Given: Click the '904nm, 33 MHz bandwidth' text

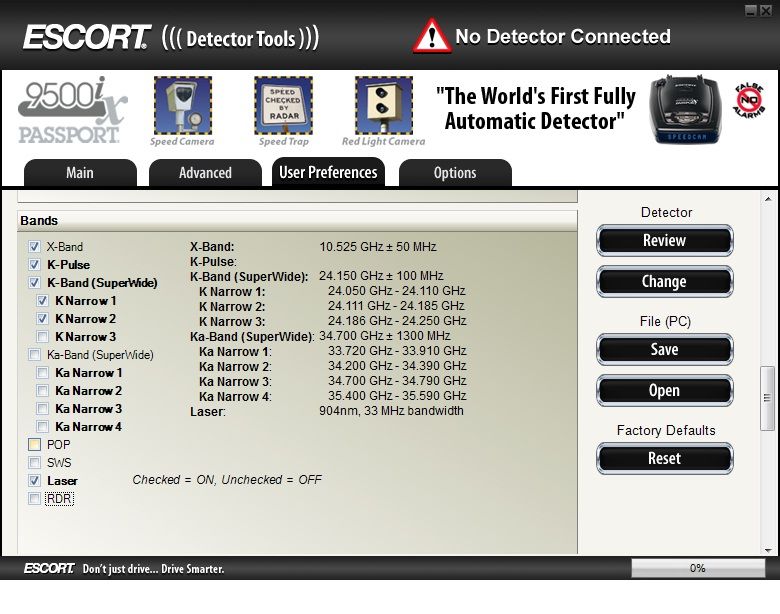Looking at the screenshot, I should 391,410.
